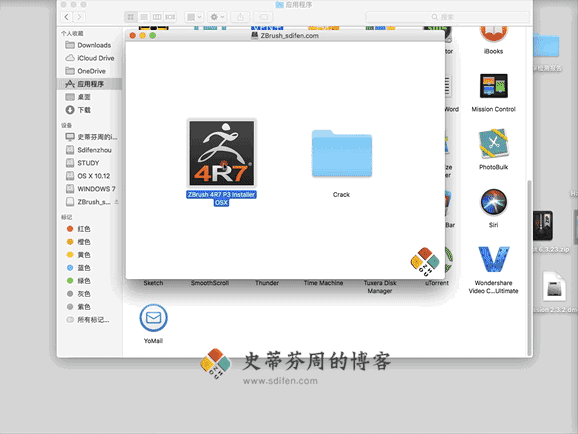Click the Share button in Finder toolbar

pyautogui.click(x=240, y=17)
